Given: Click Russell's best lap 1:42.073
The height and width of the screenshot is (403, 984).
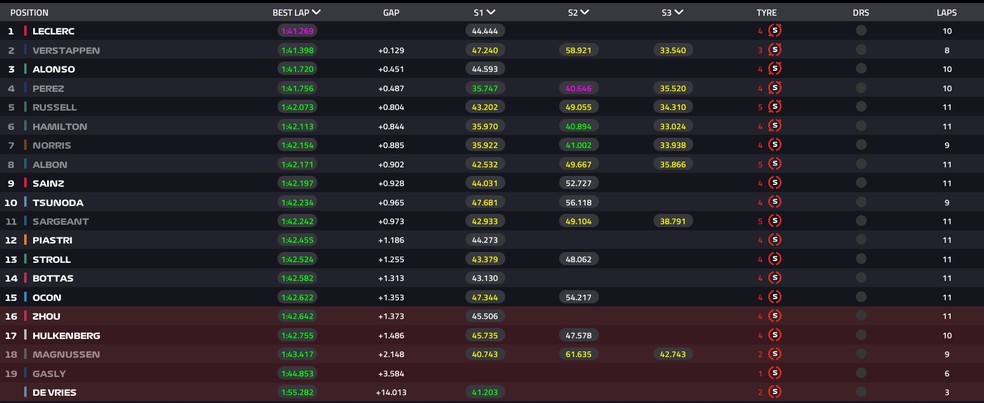Looking at the screenshot, I should point(297,107).
